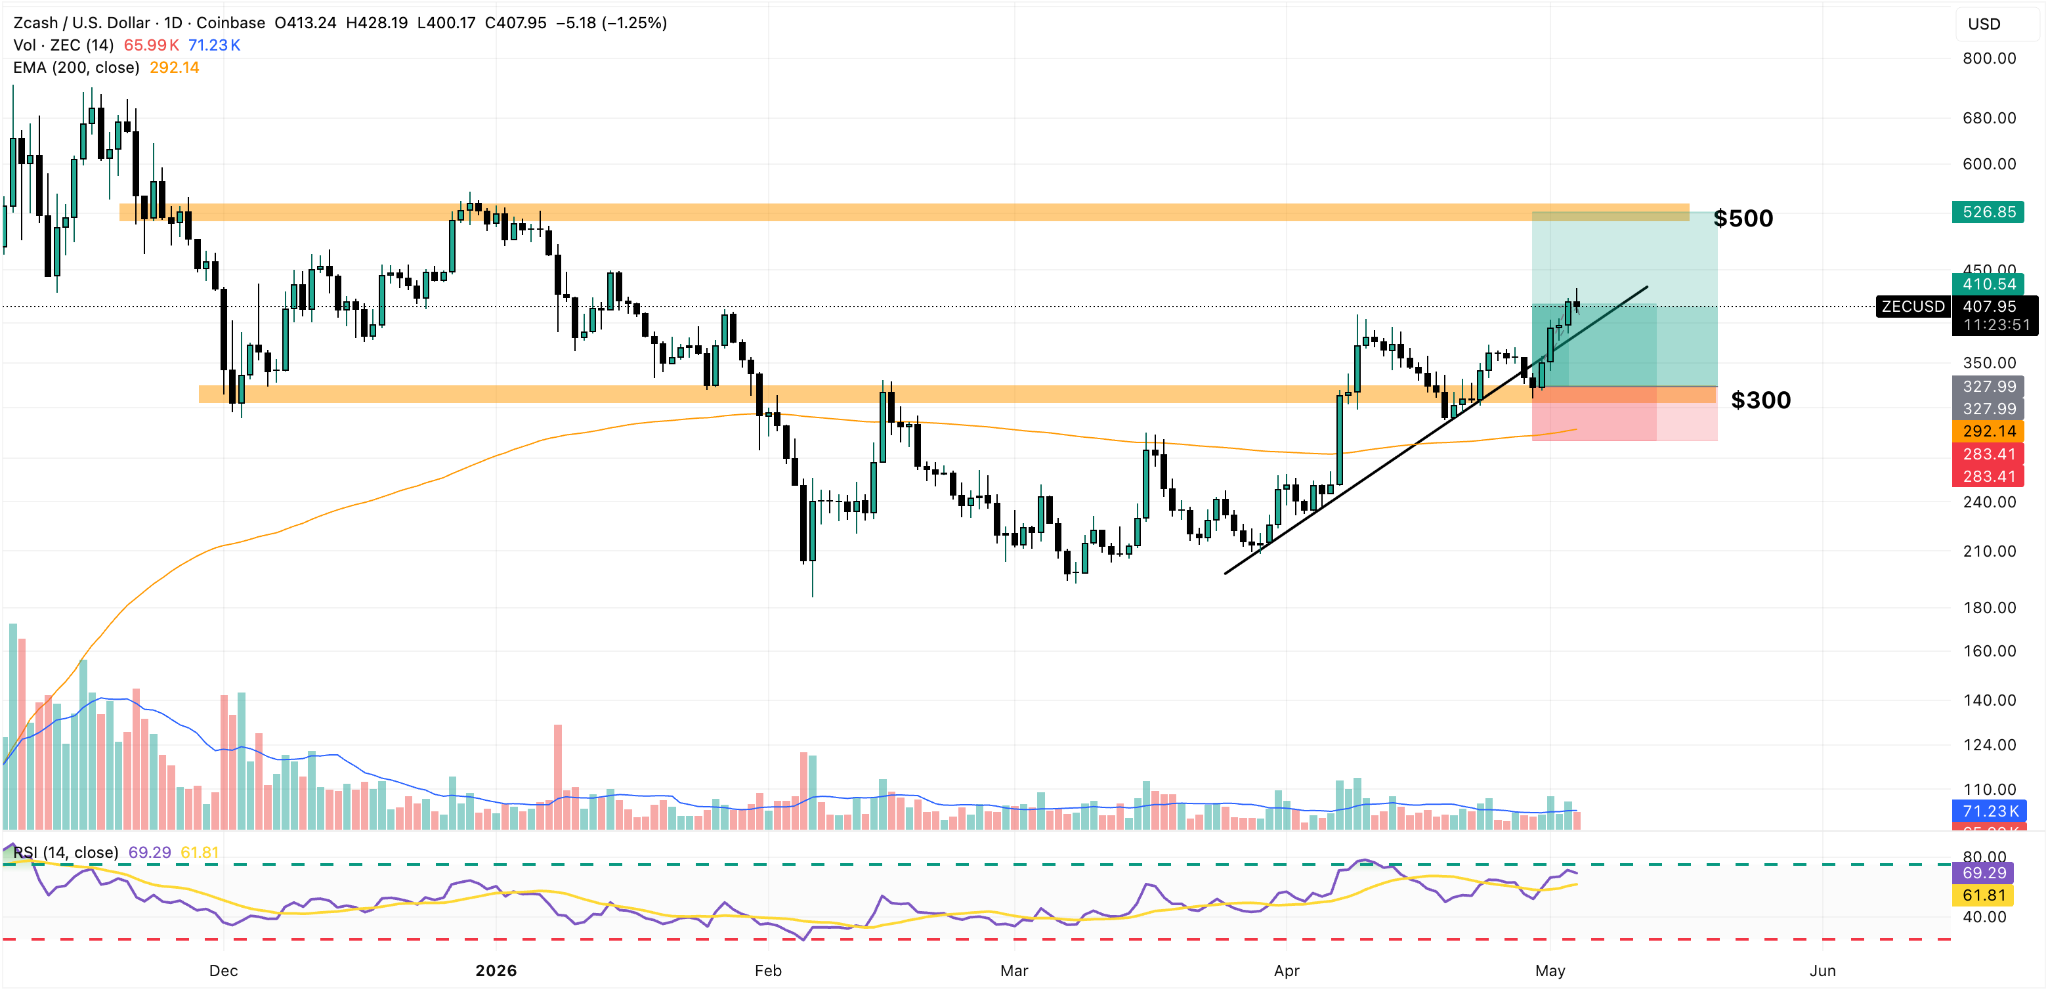Viewport: 2048px width, 990px height.
Task: Click the 124.00 price axis tick
Action: pos(1989,744)
